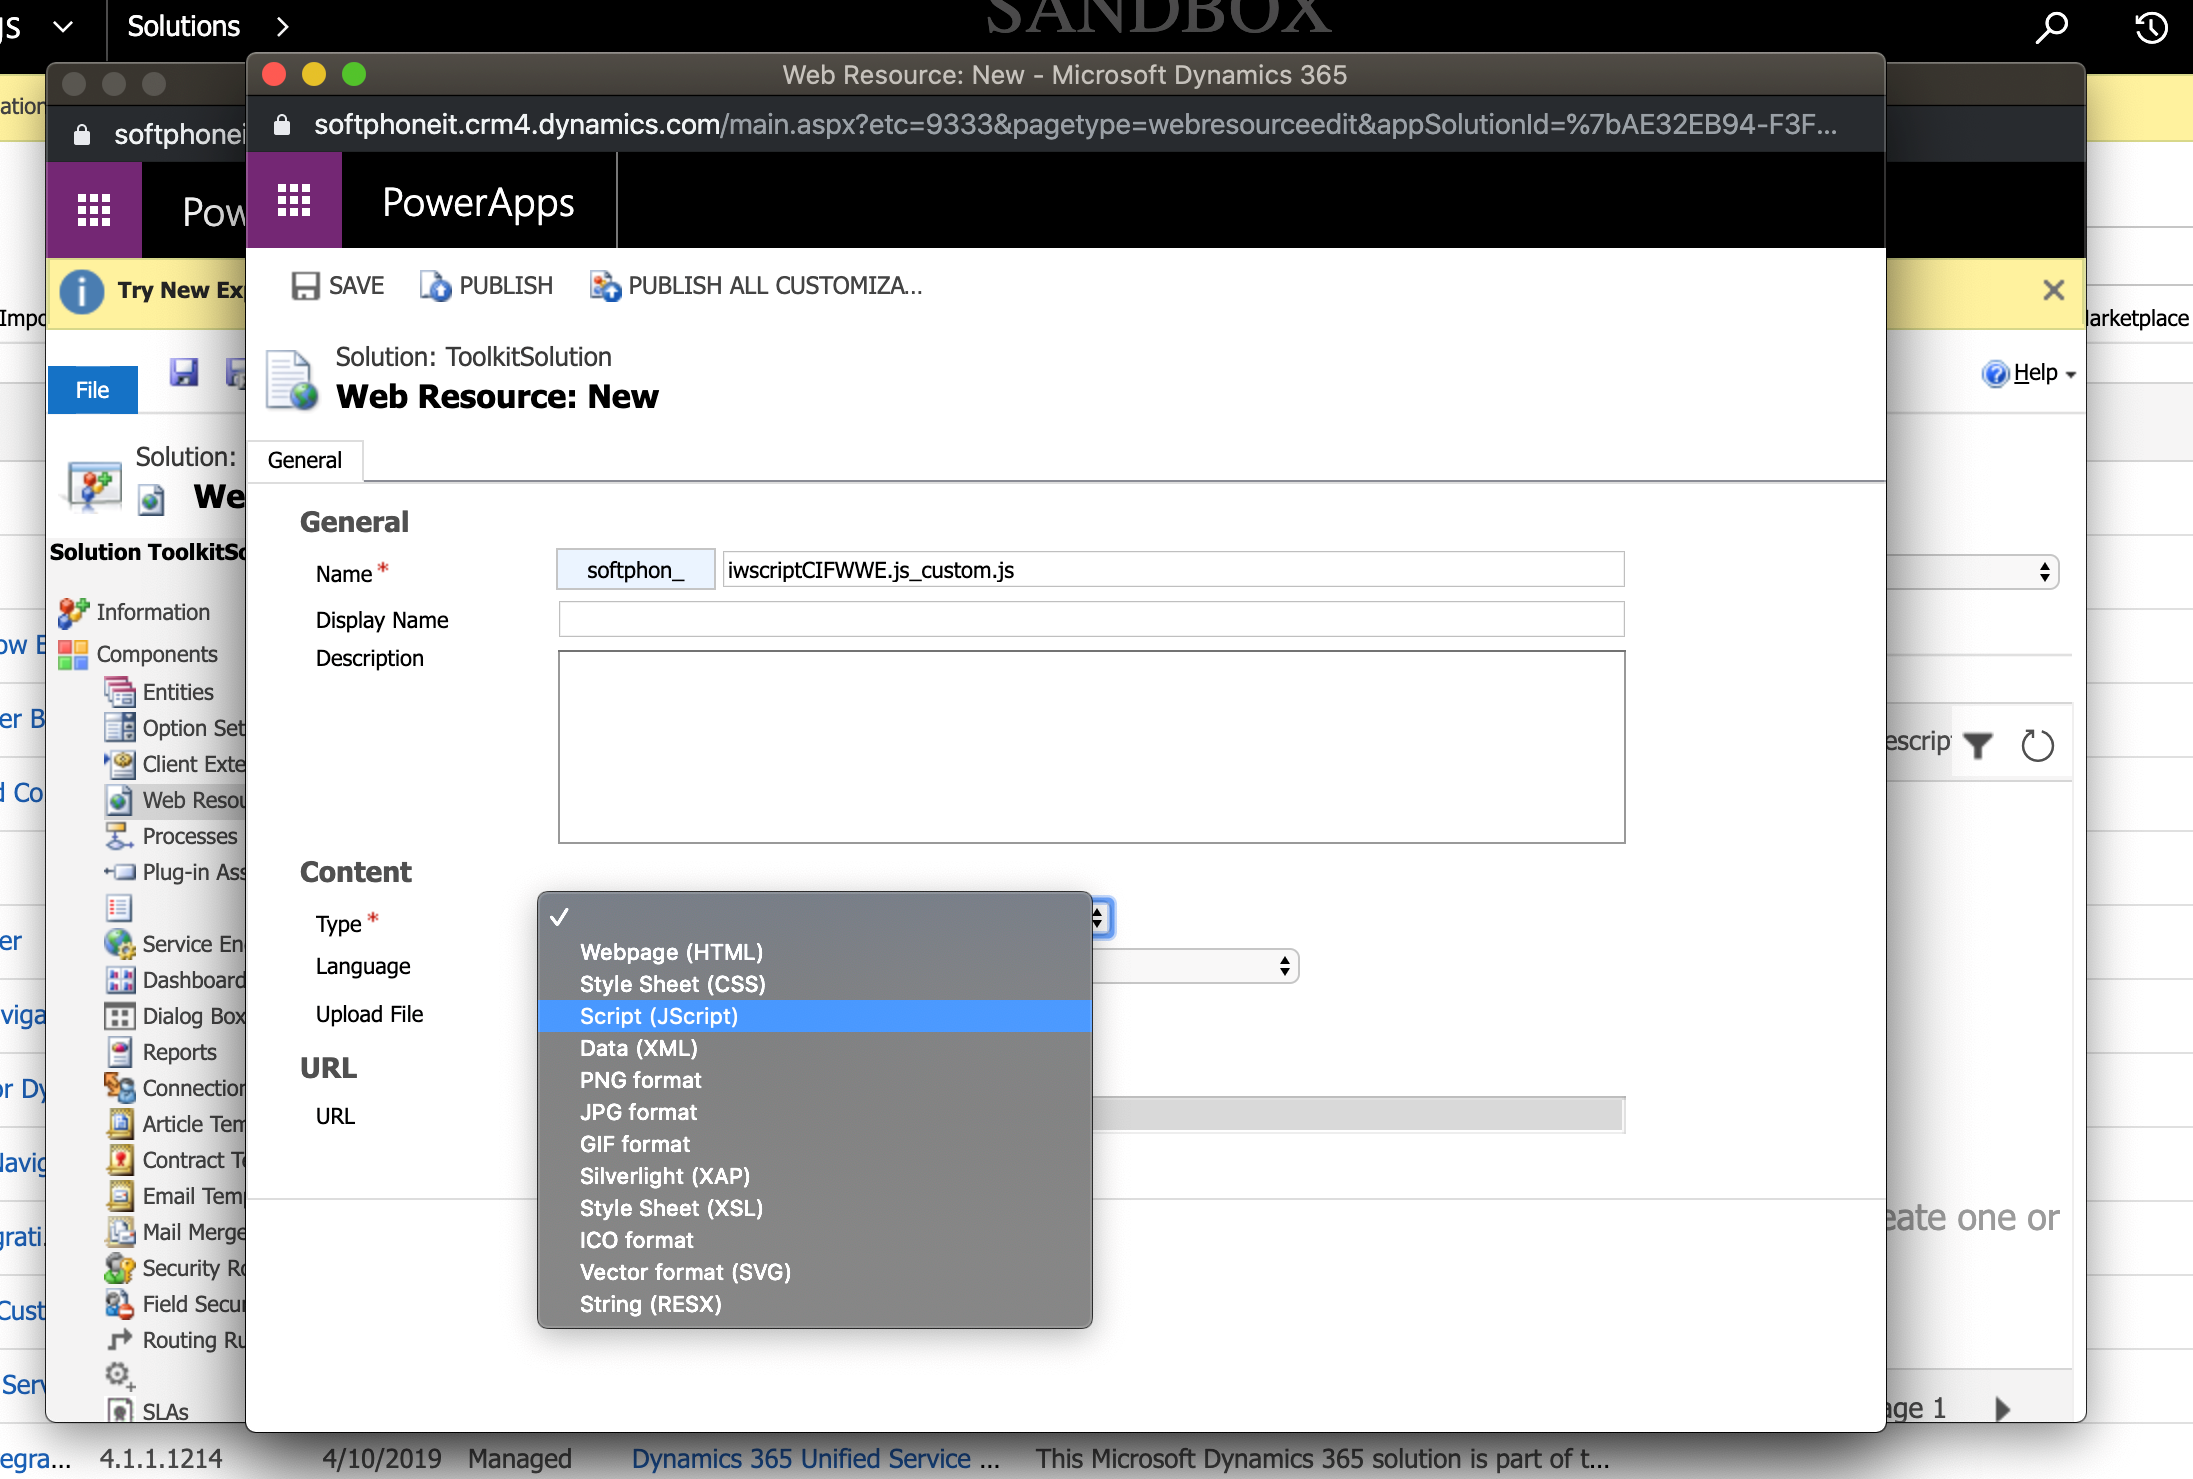Click the info icon in notification bar
2193x1479 pixels.
[82, 292]
